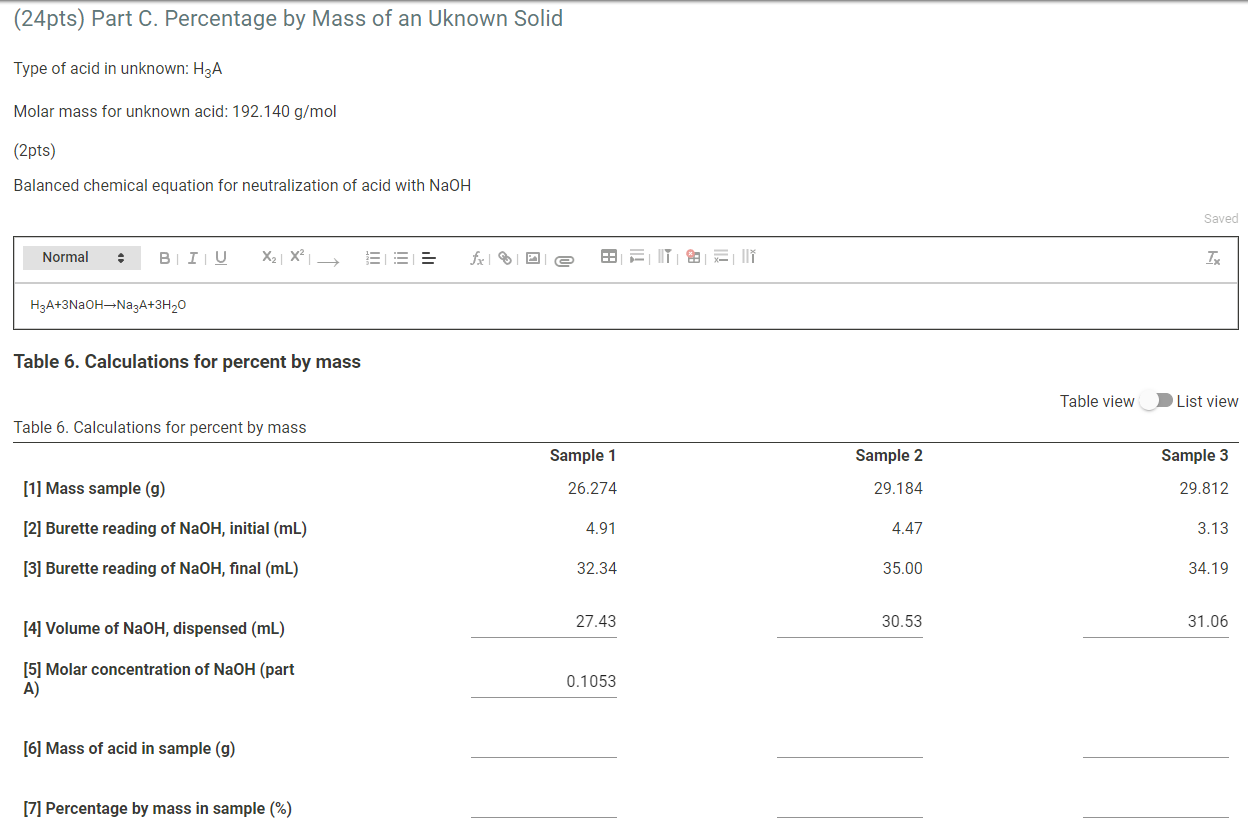The width and height of the screenshot is (1248, 833).
Task: Edit Sample 1 volume of NaOH dispensed
Action: [x=544, y=622]
